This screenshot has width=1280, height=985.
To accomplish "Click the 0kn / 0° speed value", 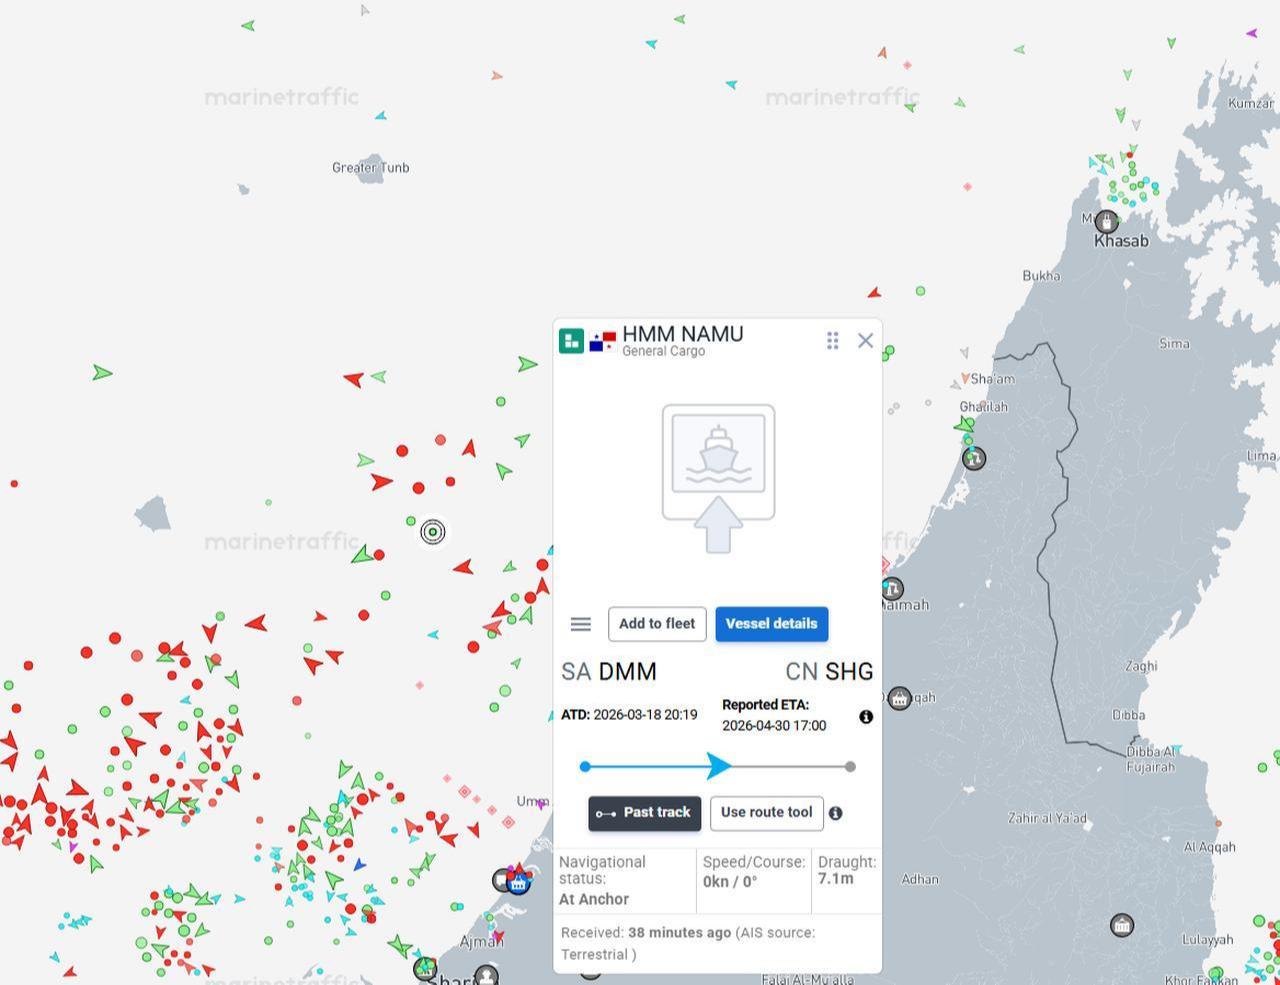I will [x=730, y=882].
